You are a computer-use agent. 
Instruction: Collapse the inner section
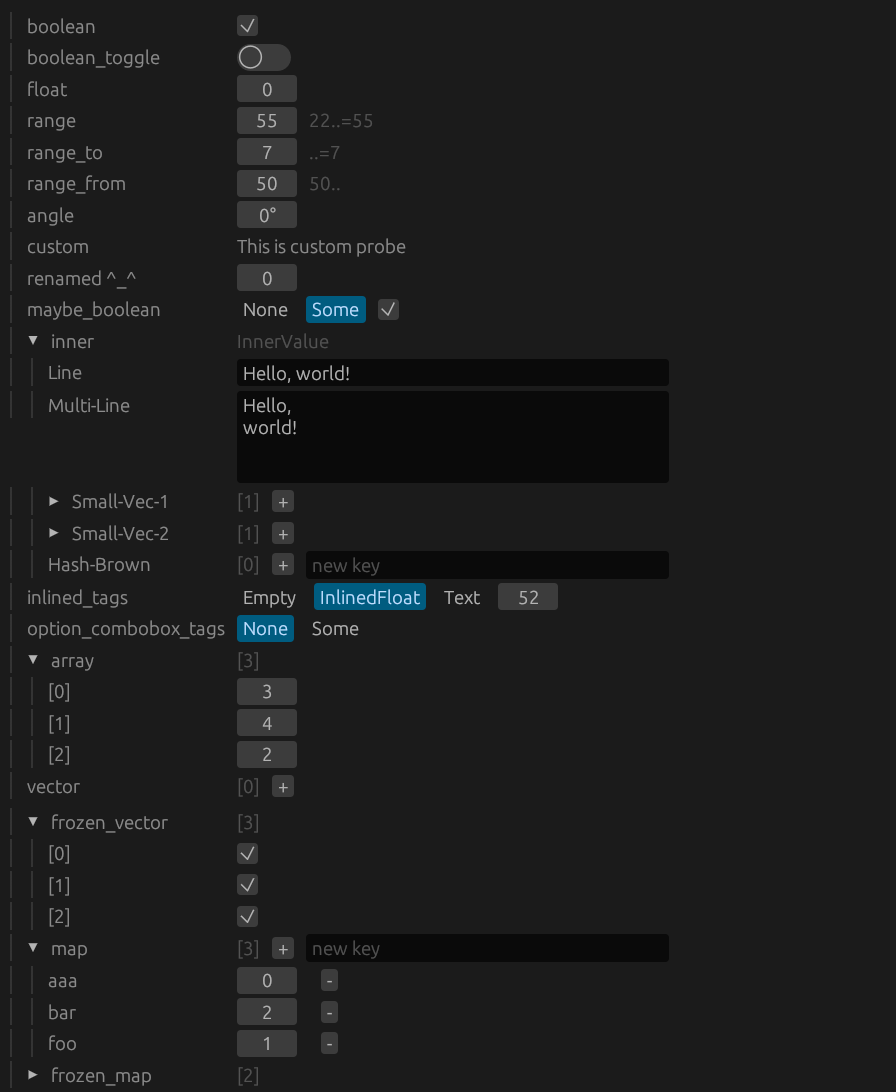click(x=34, y=342)
